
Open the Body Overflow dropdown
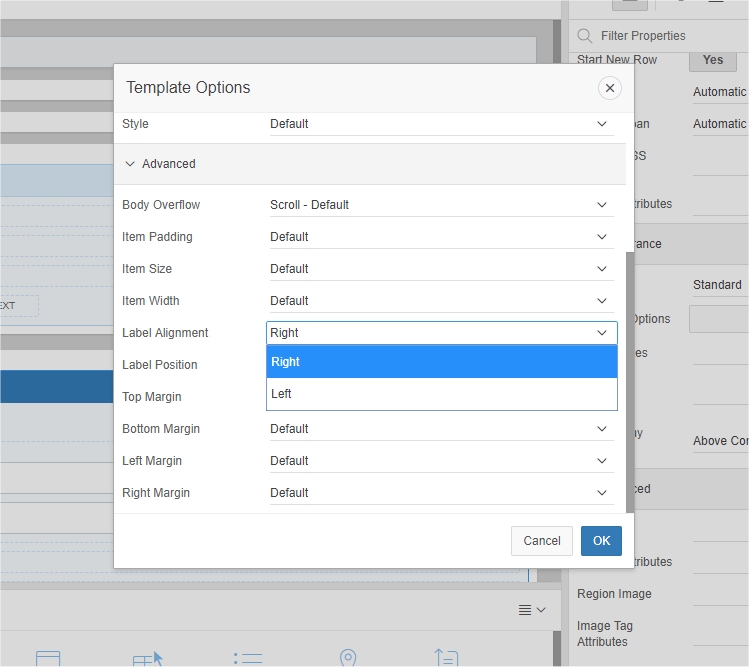tap(441, 205)
